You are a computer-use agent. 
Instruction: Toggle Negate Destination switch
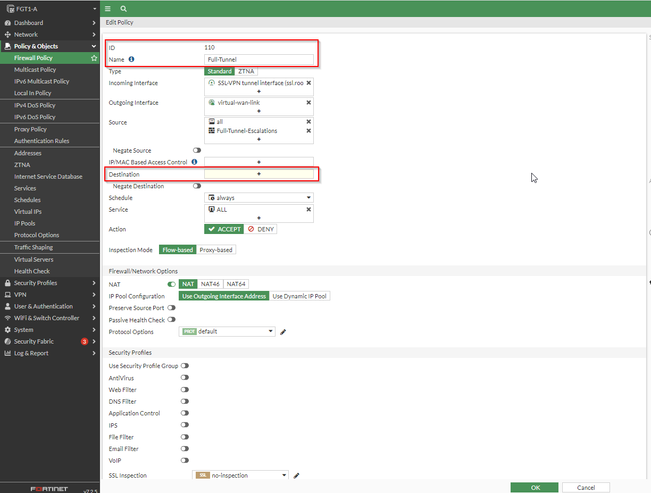197,186
